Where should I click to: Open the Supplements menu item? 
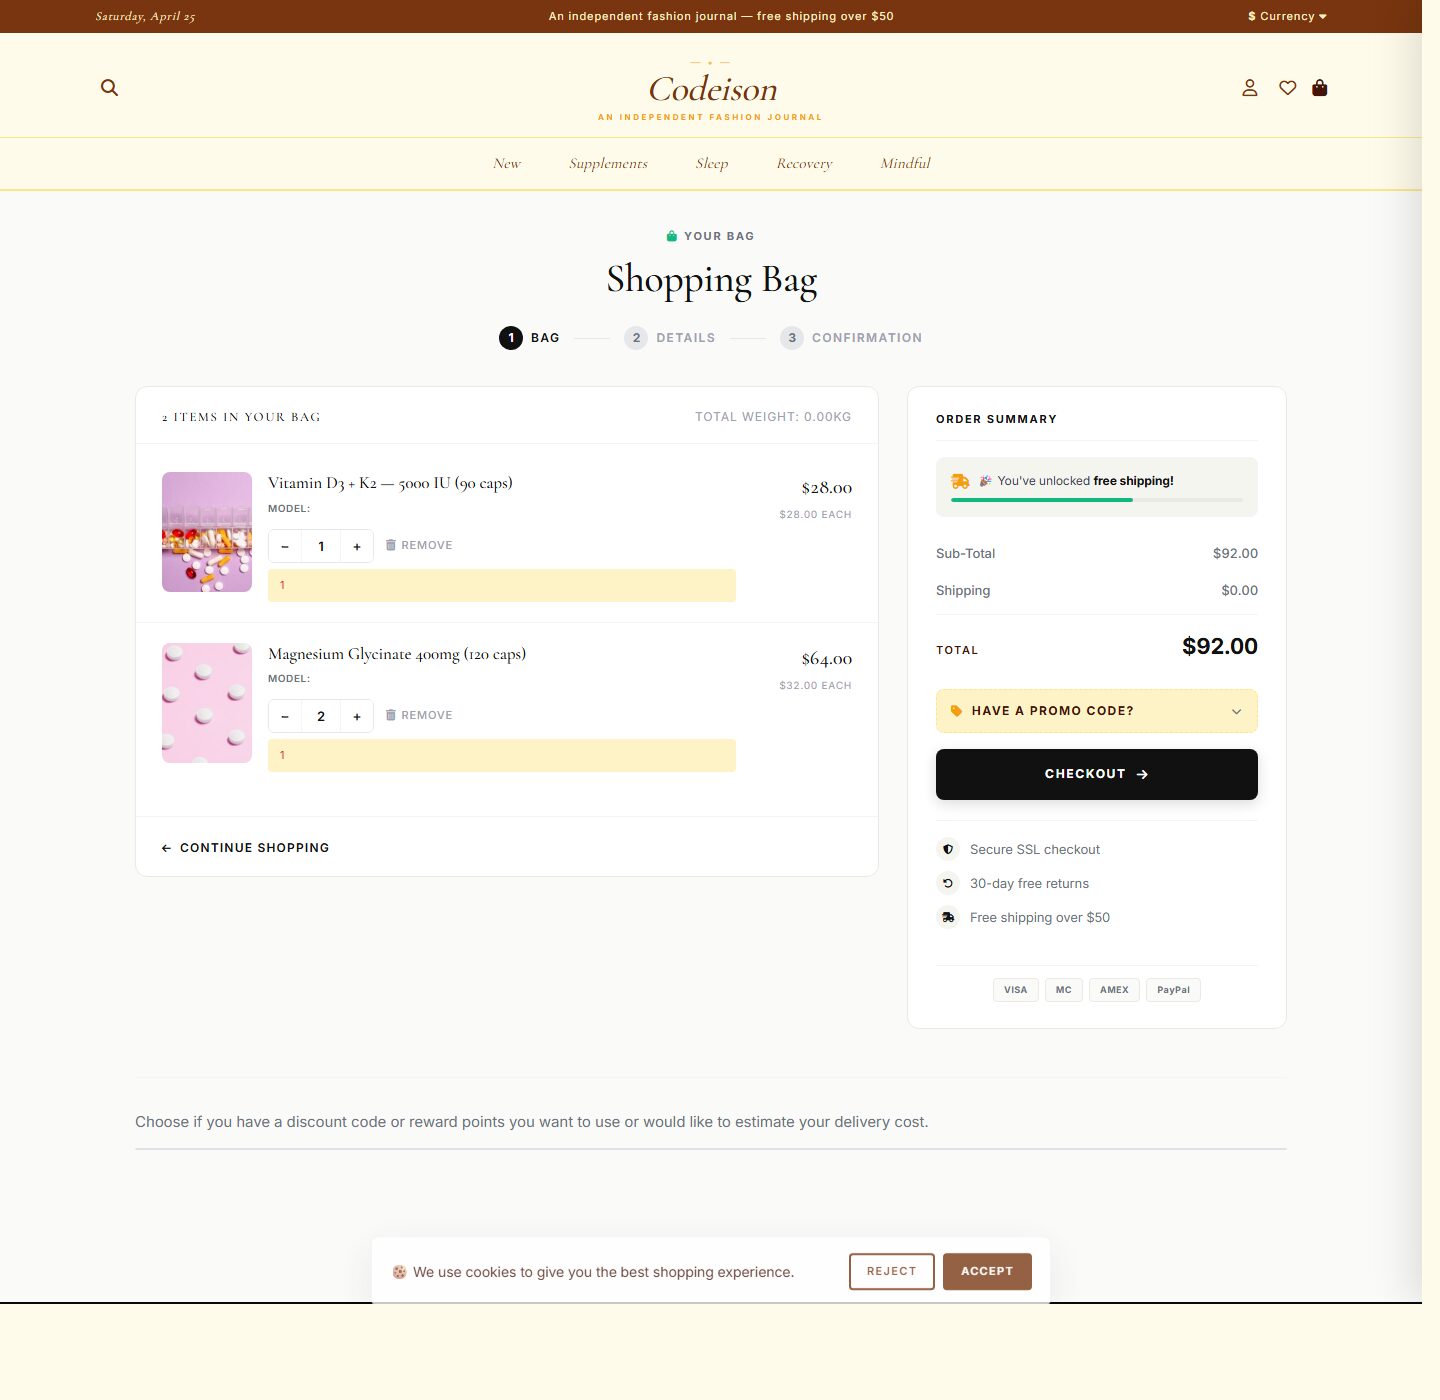(608, 163)
